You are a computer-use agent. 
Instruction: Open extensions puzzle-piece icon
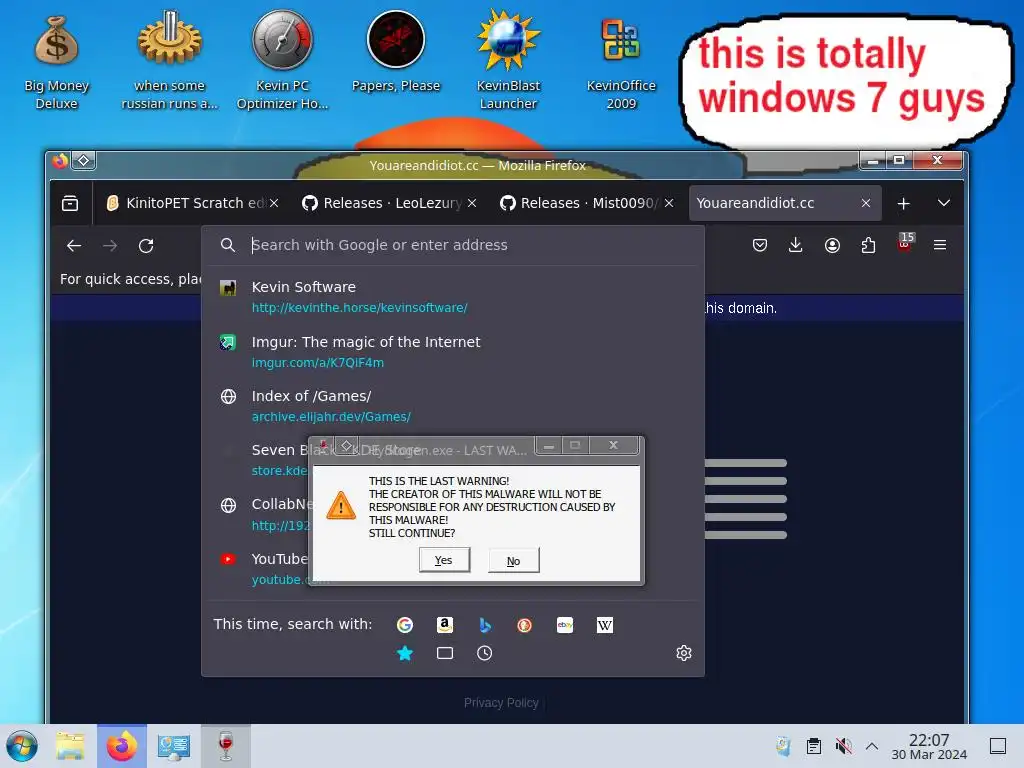pos(868,245)
